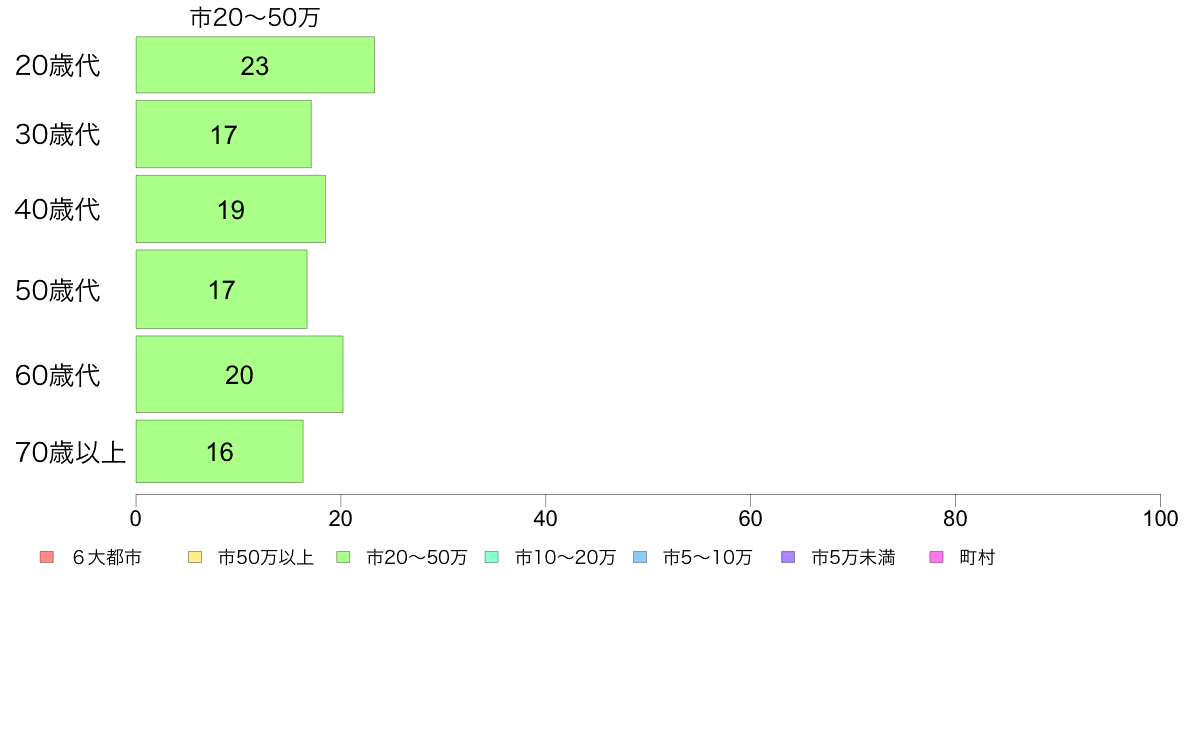
Task: Click the green 市20〜50万 legend swatch
Action: click(x=343, y=557)
